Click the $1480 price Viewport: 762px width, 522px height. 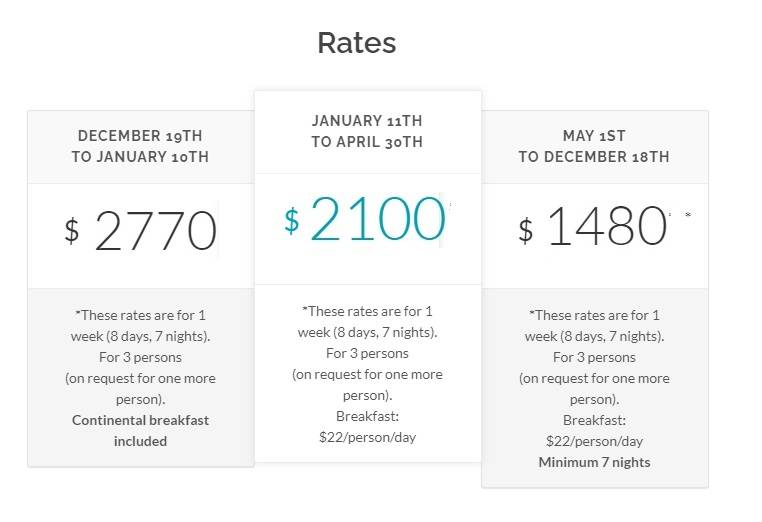[593, 226]
